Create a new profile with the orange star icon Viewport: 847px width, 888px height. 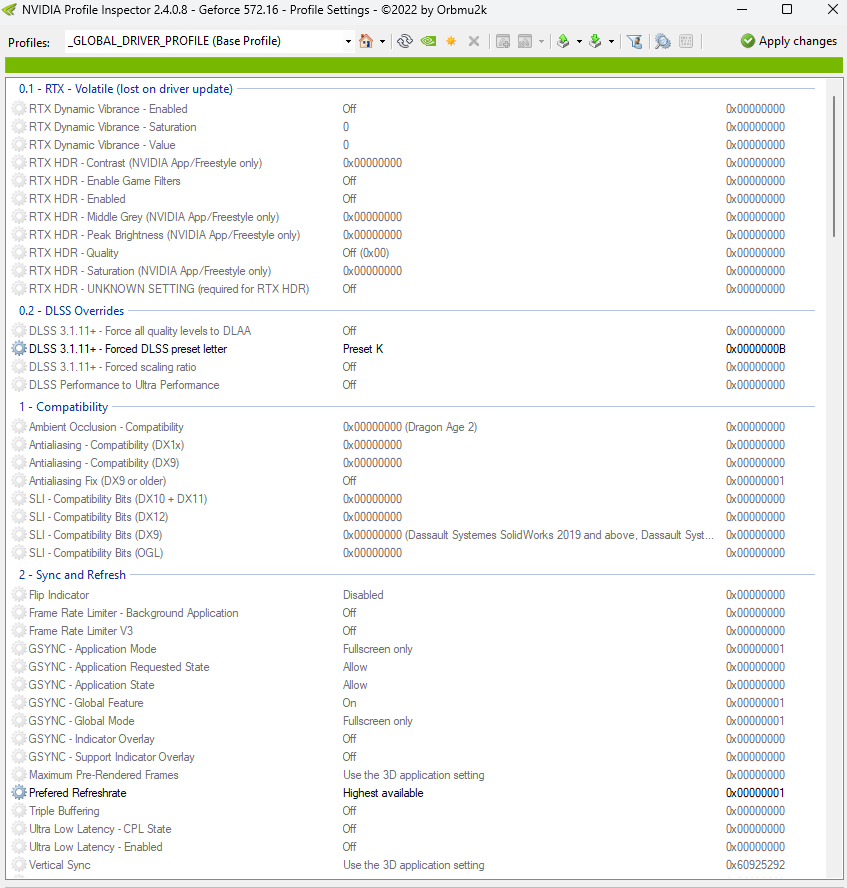click(451, 41)
